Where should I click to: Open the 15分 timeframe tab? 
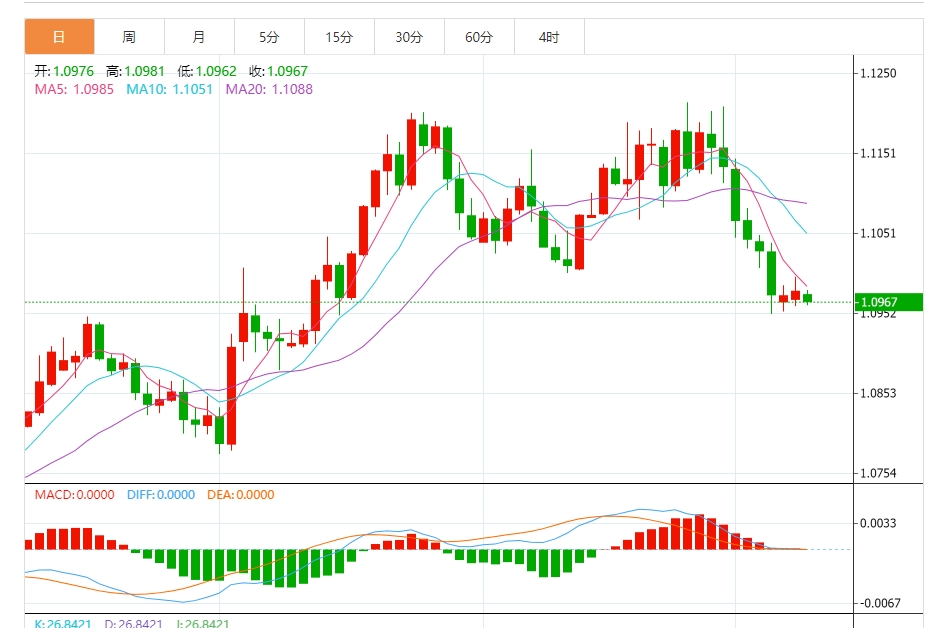(339, 37)
